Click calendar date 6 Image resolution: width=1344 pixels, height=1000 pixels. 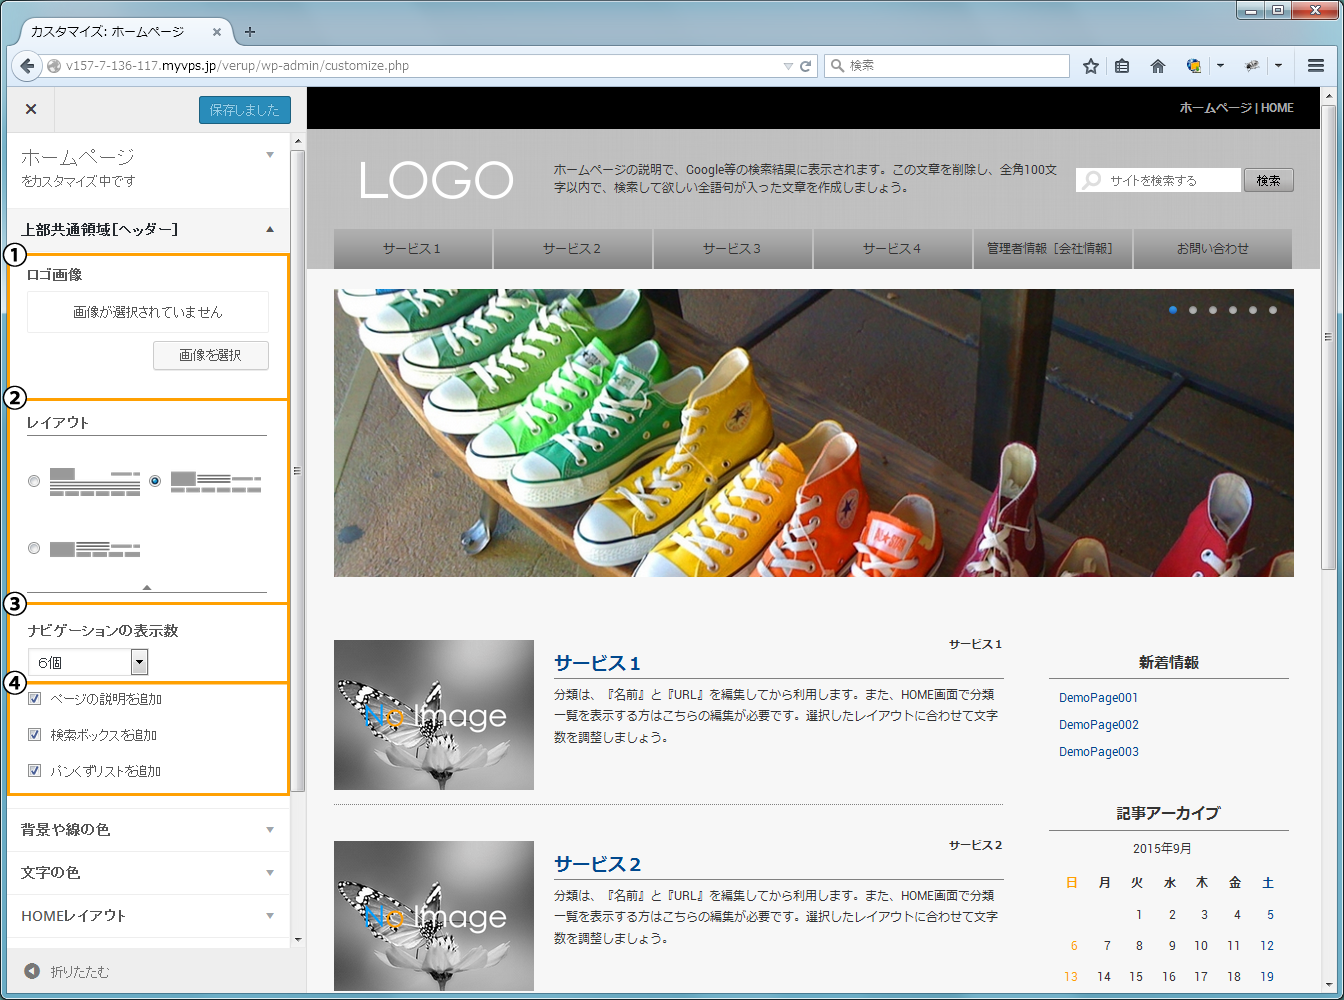(x=1074, y=946)
